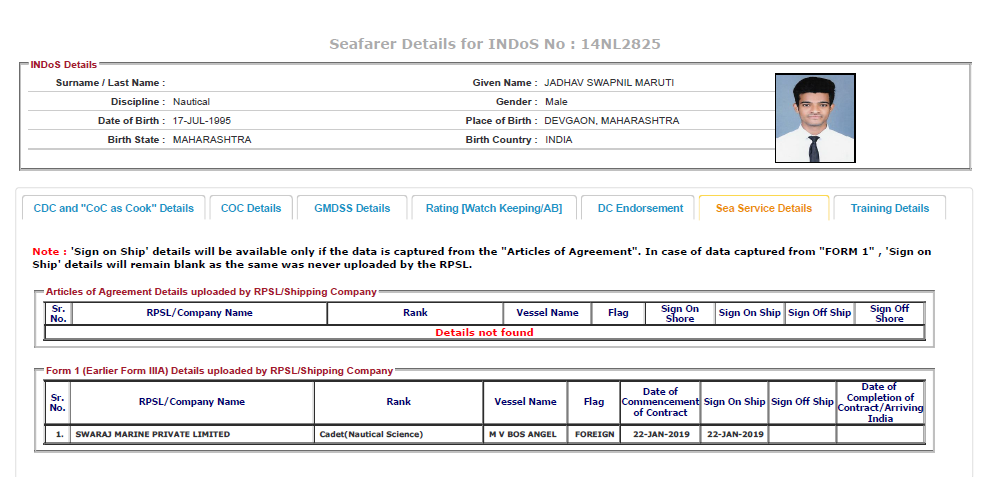Image resolution: width=984 pixels, height=477 pixels.
Task: Open the GMDSS Details tab
Action: point(352,208)
